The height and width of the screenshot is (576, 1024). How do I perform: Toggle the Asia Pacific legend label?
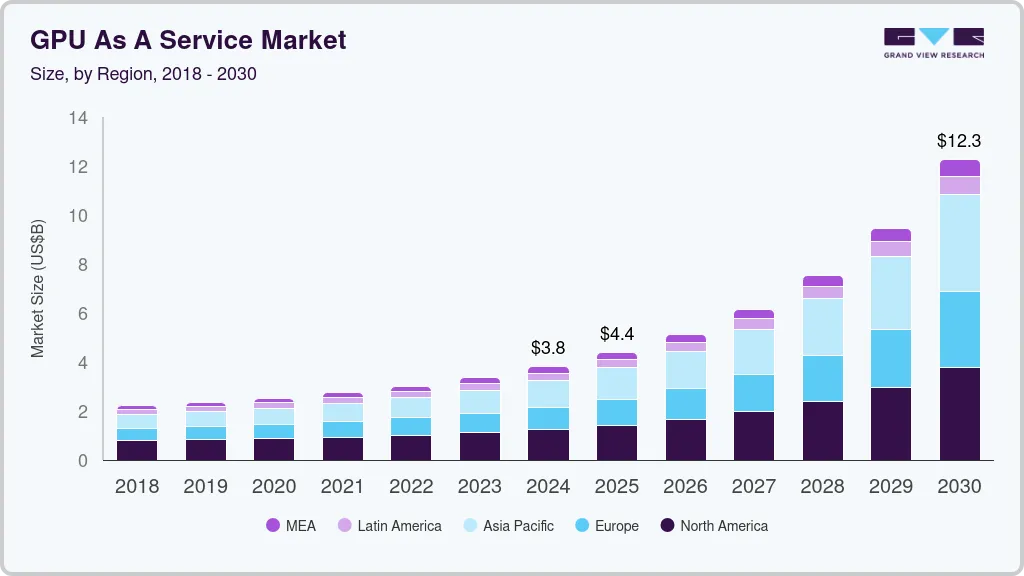coord(518,525)
